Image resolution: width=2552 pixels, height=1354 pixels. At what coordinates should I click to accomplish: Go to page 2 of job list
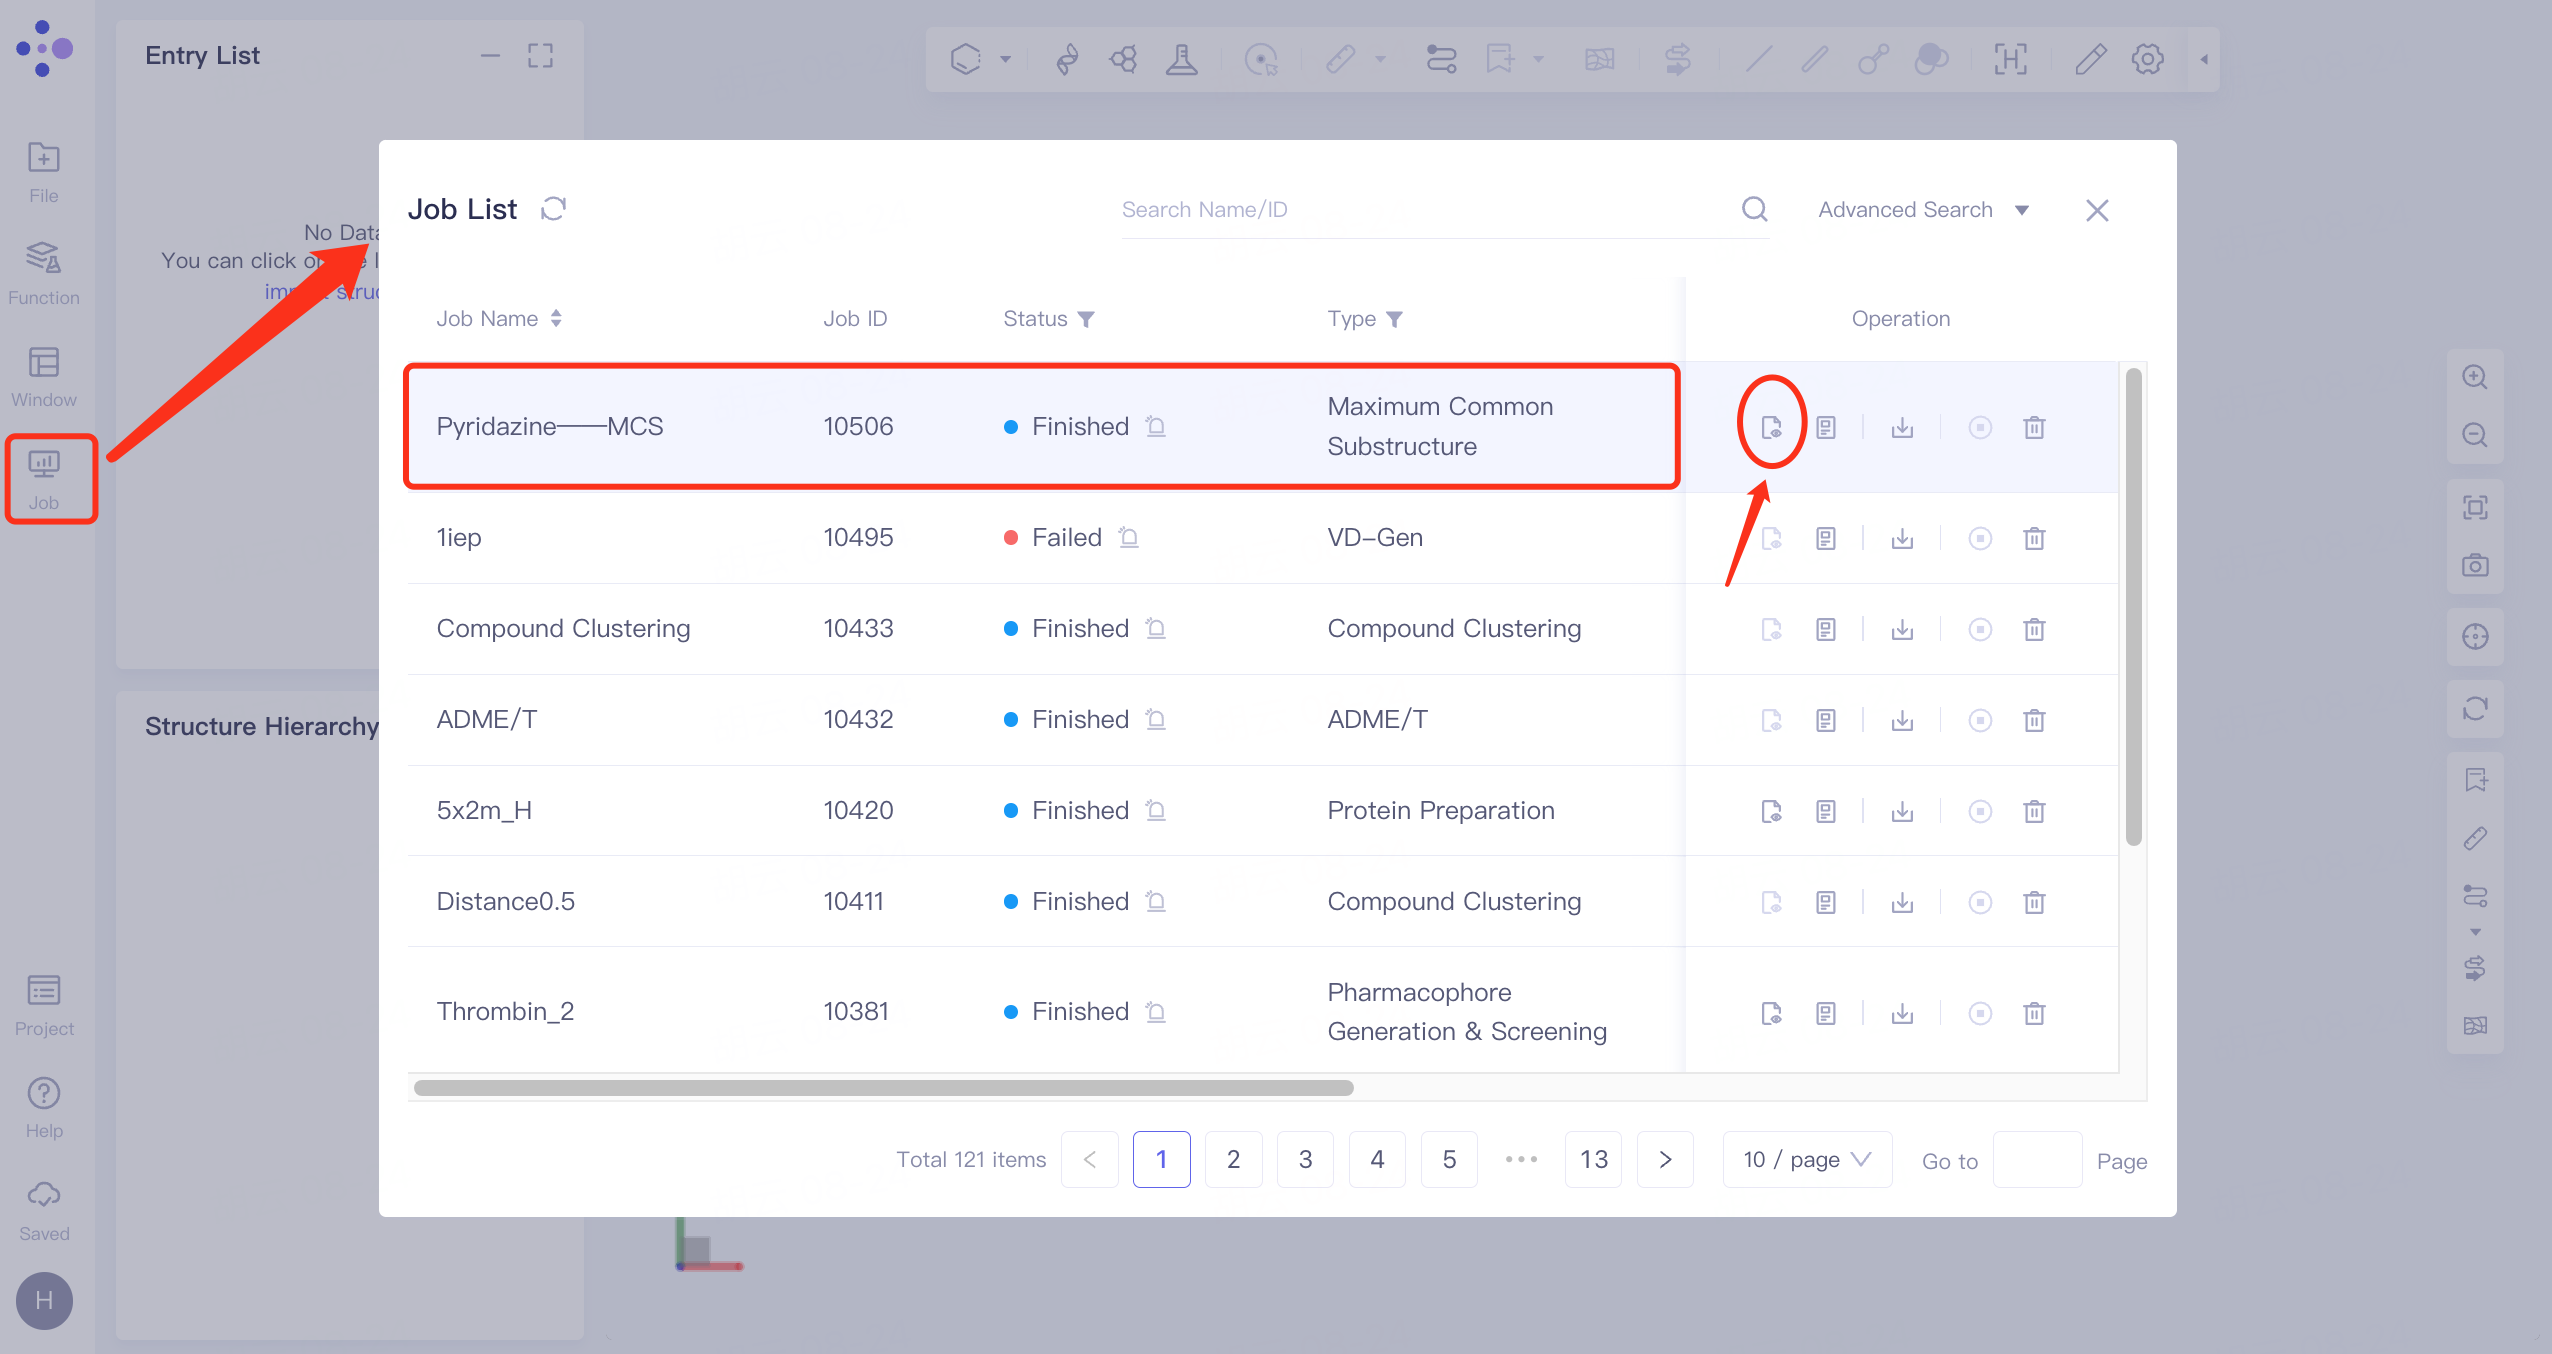tap(1233, 1159)
